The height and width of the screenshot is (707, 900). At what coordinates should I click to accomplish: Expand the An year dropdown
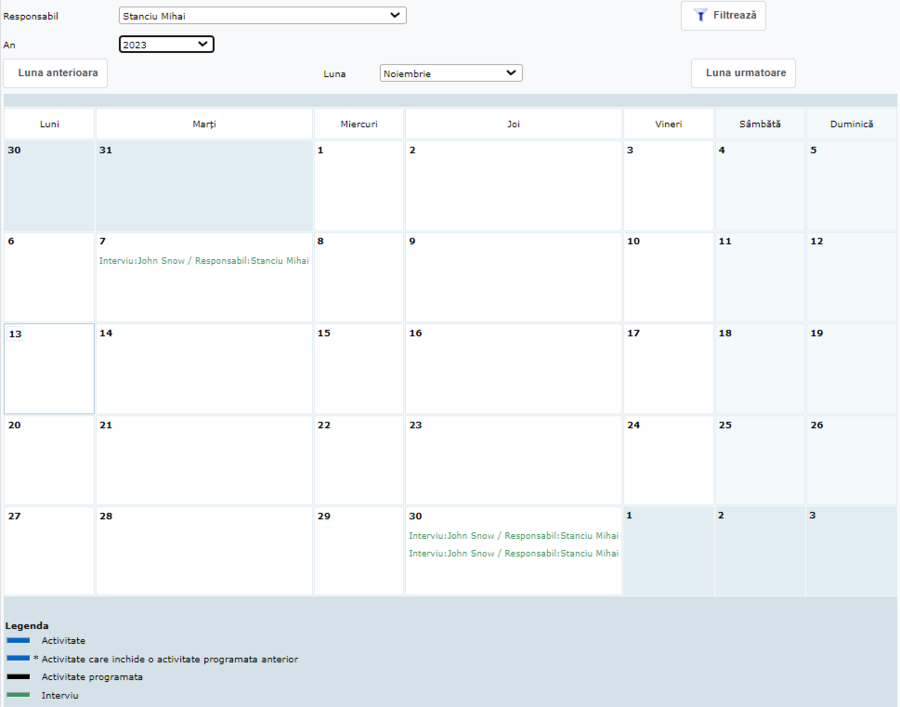coord(166,44)
